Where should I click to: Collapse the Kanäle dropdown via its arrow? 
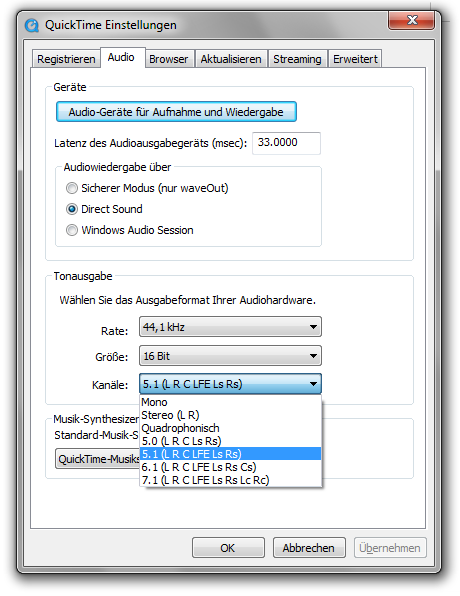(313, 384)
